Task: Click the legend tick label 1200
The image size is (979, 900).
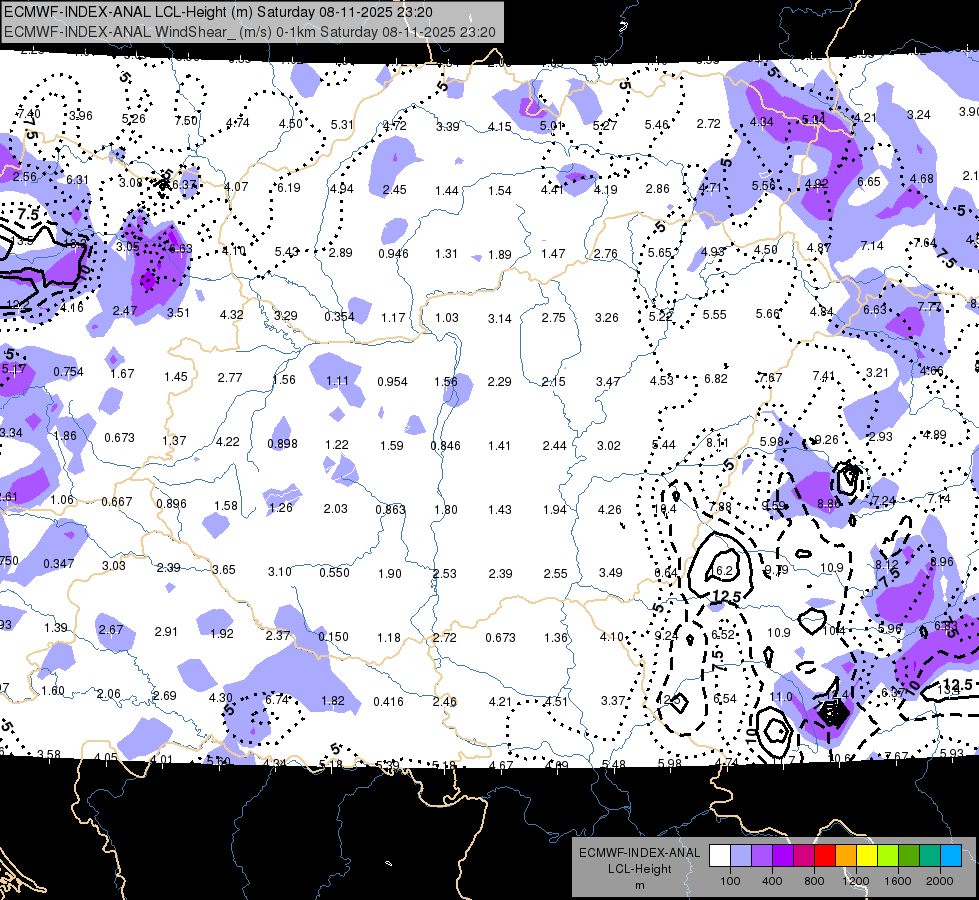Action: coord(855,881)
